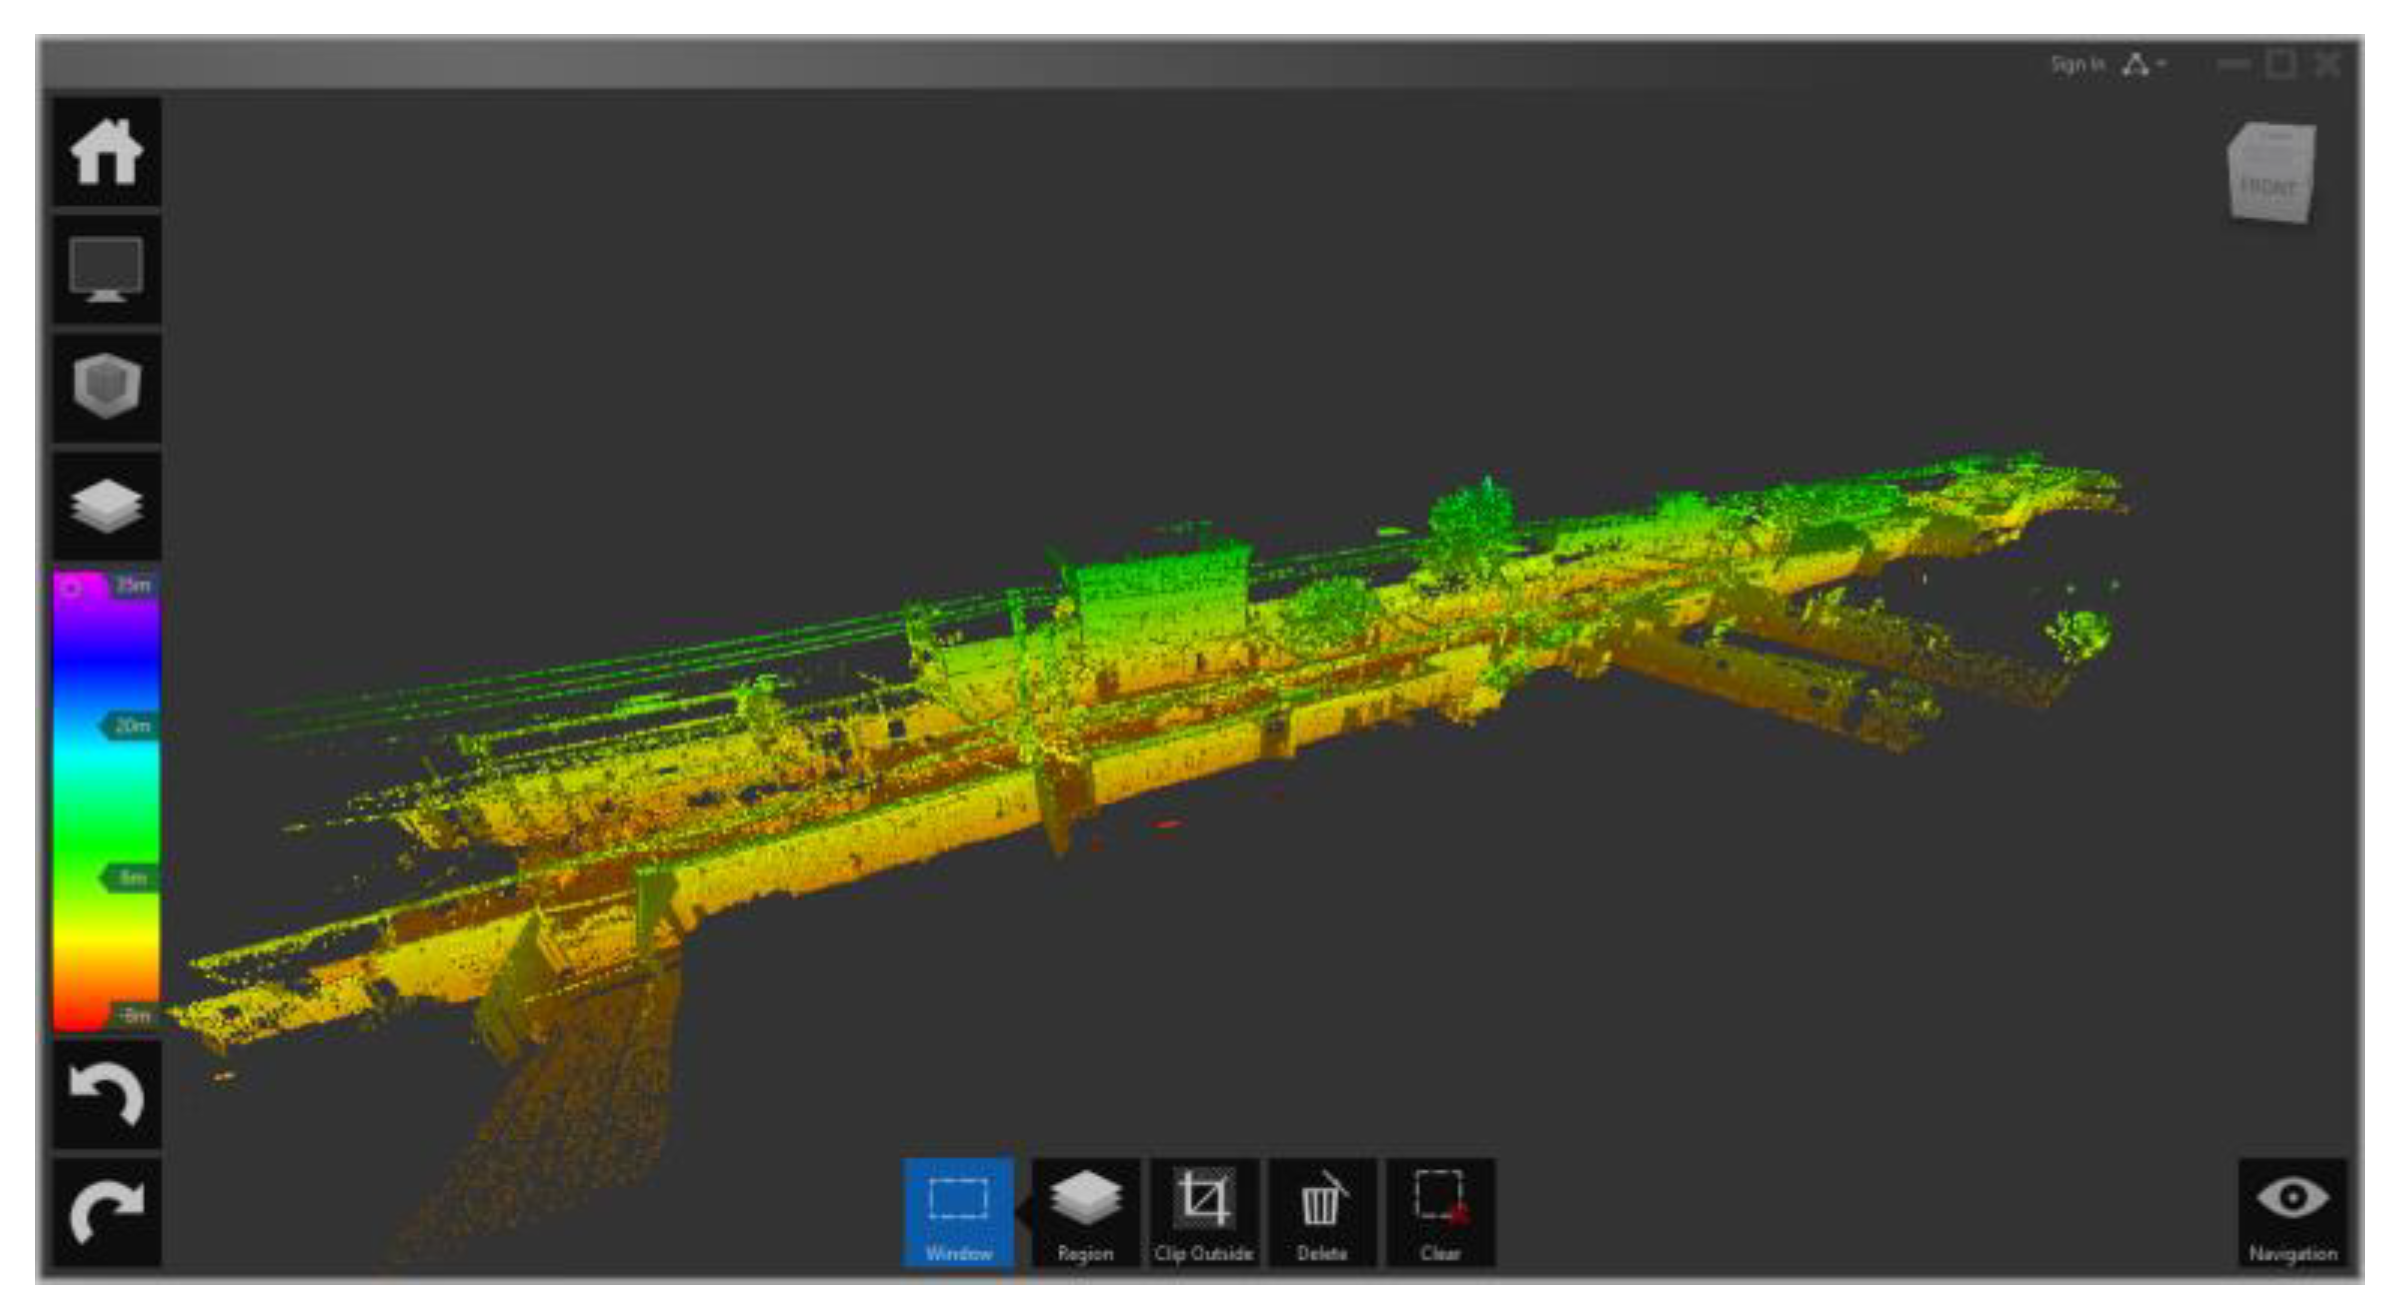Open the Project Navigator layers icon
The image size is (2397, 1315).
(x=106, y=505)
